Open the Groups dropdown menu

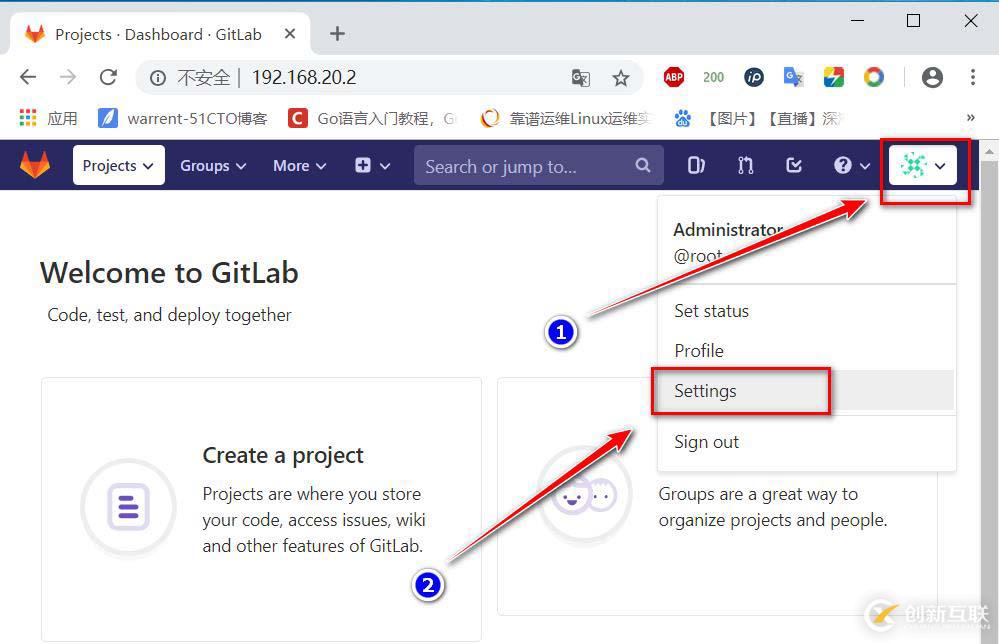(x=213, y=166)
